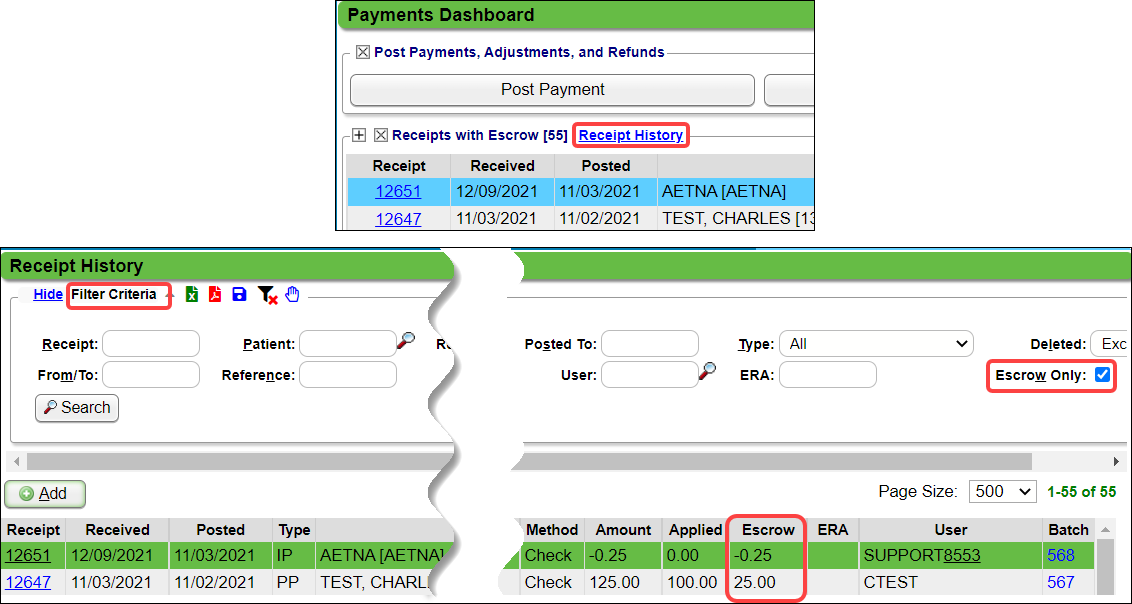Open the Type dropdown showing All
Viewport: 1132px width, 604px height.
click(875, 343)
